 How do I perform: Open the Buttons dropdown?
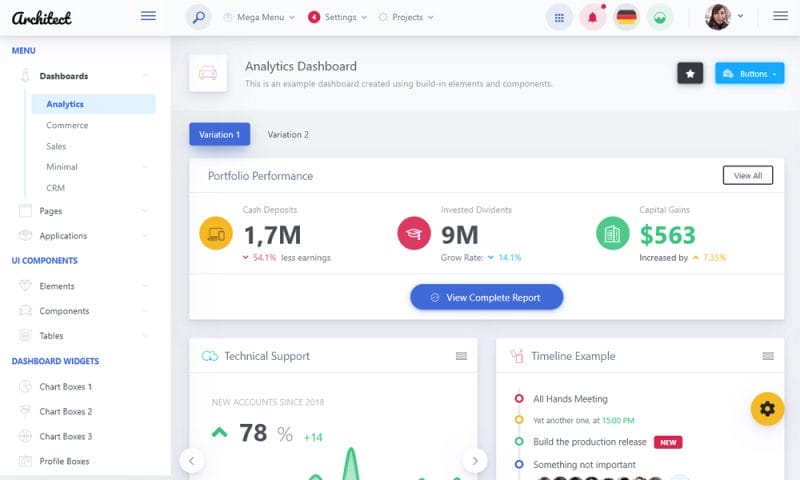[x=749, y=73]
